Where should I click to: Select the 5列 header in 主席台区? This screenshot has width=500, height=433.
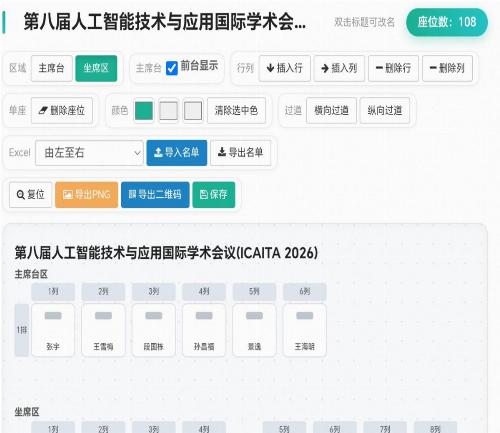(x=254, y=292)
